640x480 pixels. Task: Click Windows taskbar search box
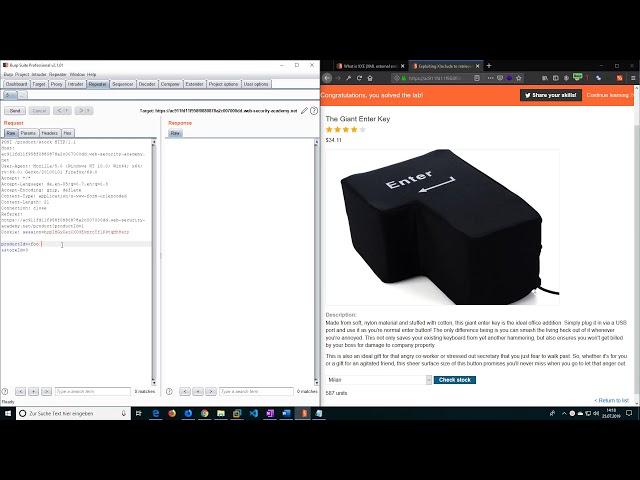point(73,413)
